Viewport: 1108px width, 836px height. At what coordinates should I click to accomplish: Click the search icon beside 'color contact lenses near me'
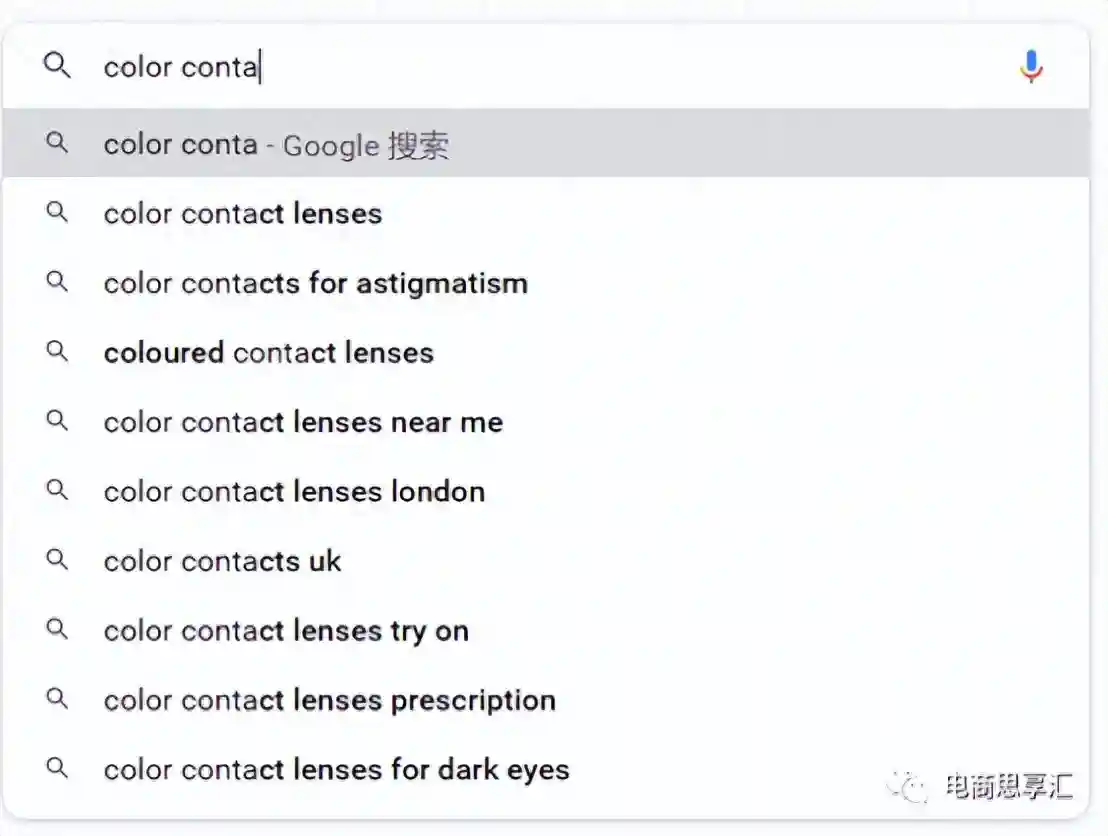[57, 422]
